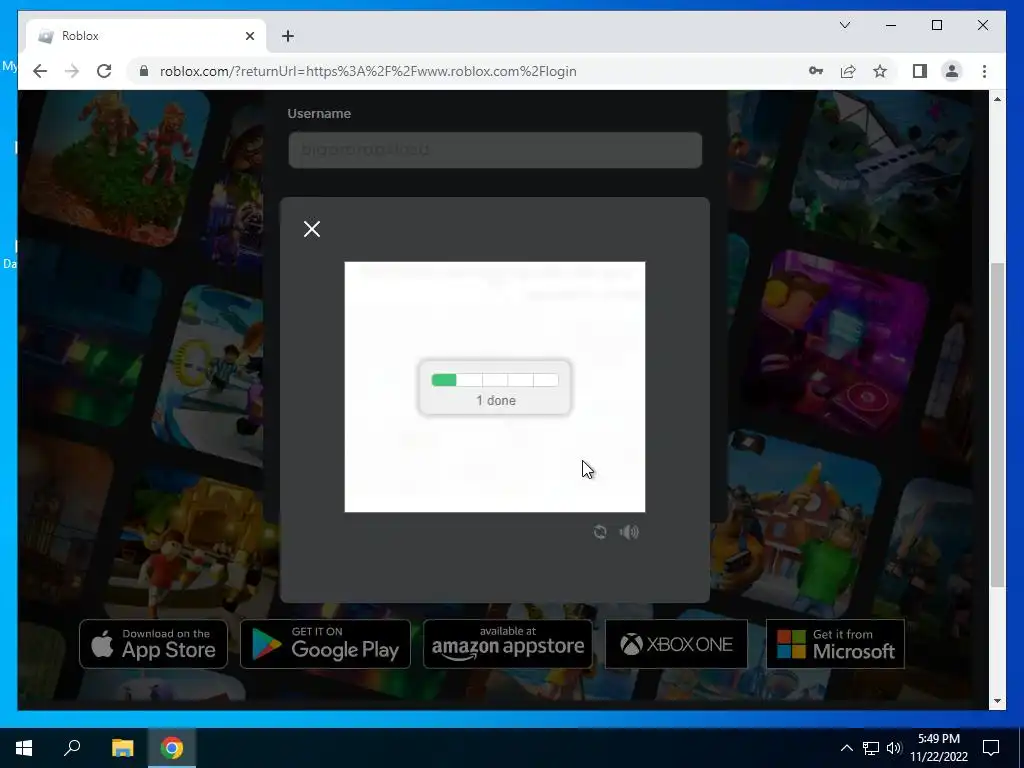This screenshot has height=768, width=1024.
Task: Click the Username input field
Action: point(495,150)
